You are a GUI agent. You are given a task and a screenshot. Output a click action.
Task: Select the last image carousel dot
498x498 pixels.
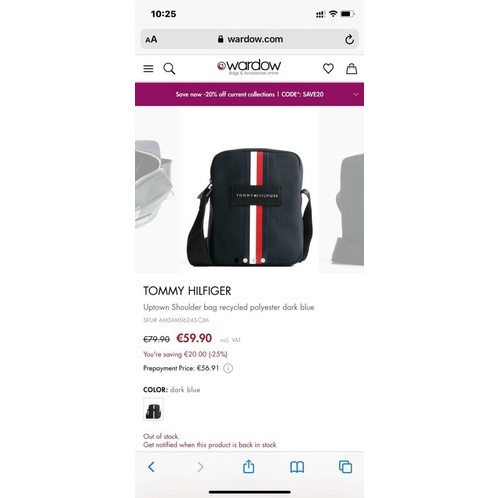coord(263,260)
